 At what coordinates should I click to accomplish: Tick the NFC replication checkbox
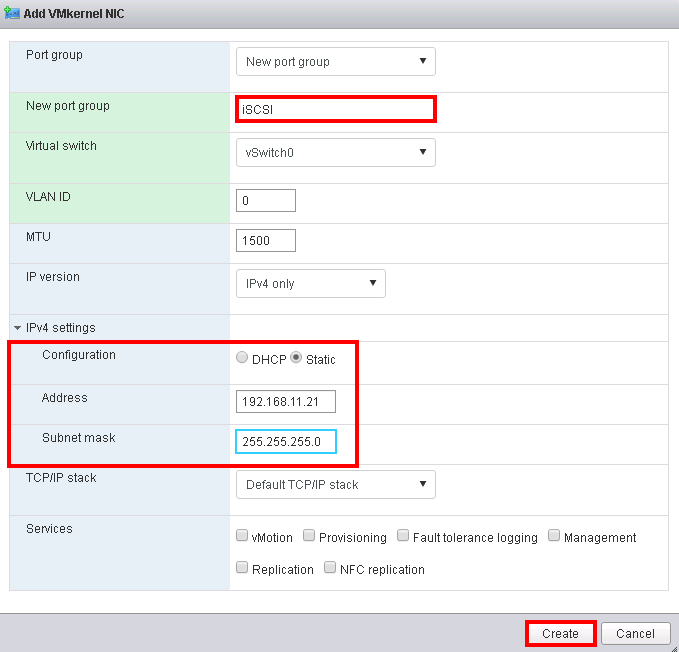(330, 568)
